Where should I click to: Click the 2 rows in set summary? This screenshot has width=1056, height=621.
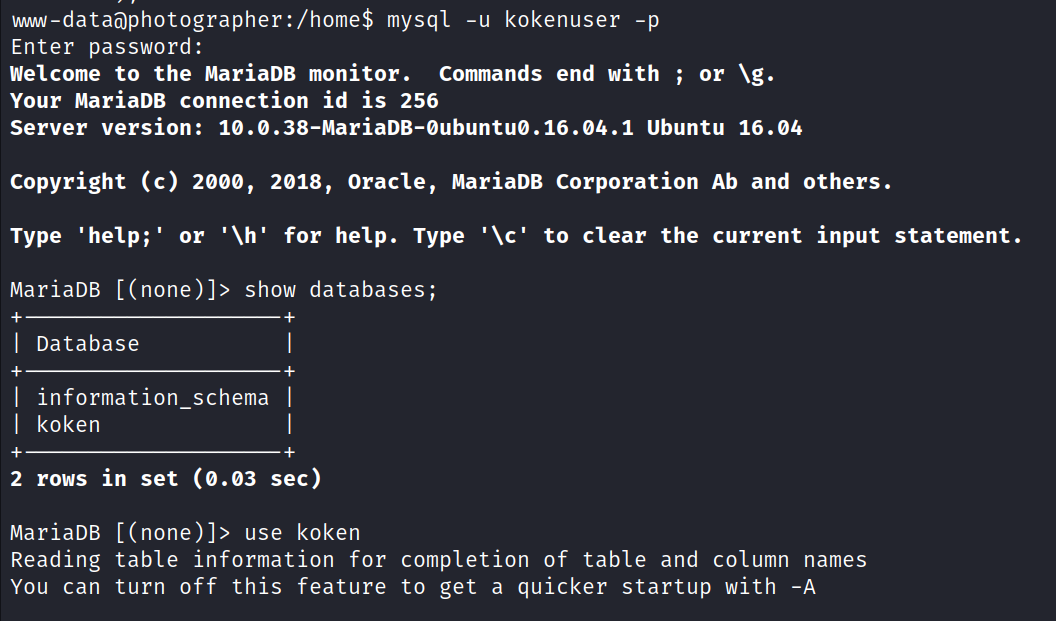click(166, 479)
